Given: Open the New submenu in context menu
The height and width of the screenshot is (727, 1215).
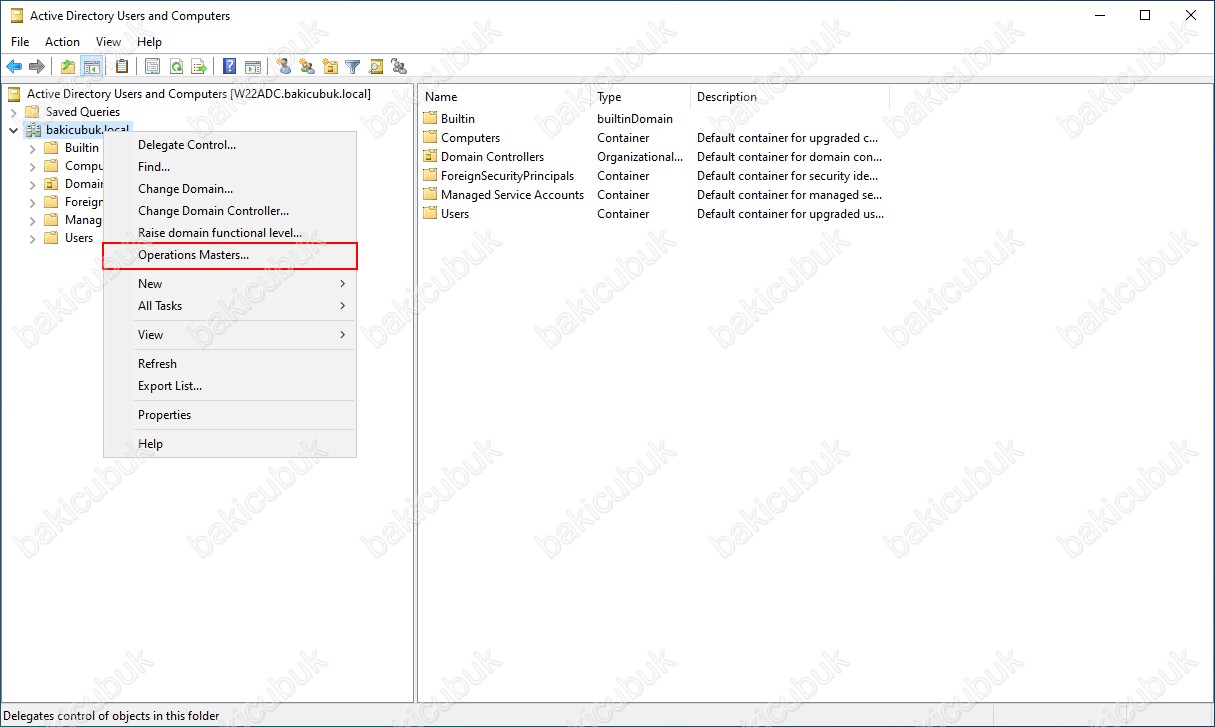Looking at the screenshot, I should [x=229, y=284].
